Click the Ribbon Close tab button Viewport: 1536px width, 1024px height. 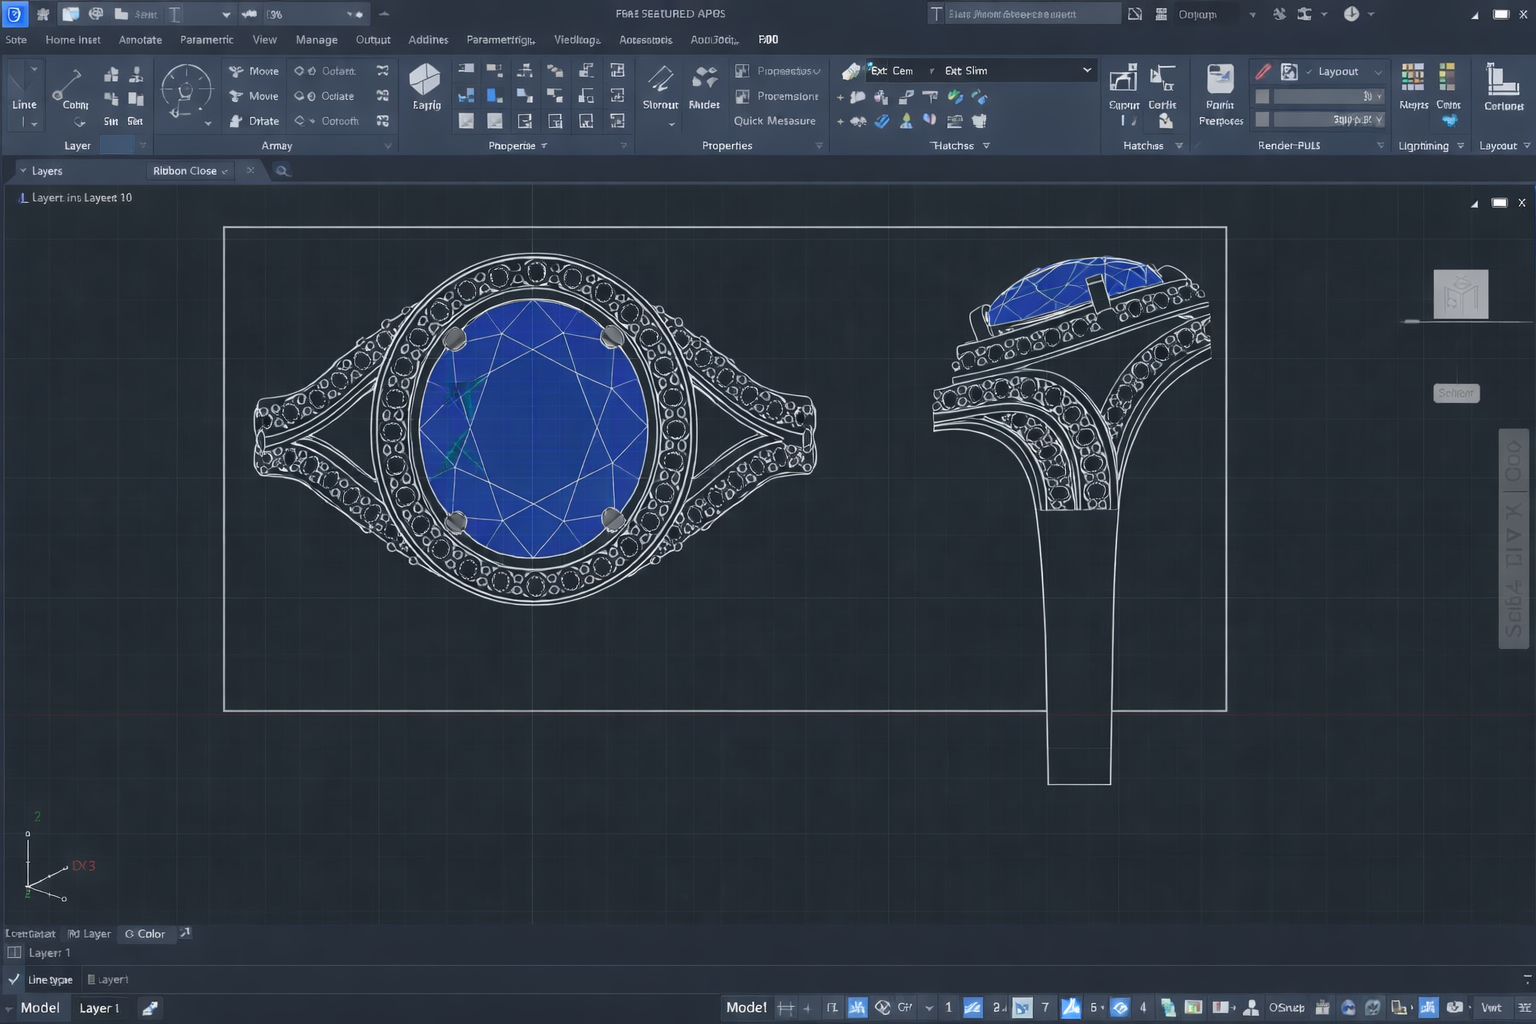tap(186, 170)
